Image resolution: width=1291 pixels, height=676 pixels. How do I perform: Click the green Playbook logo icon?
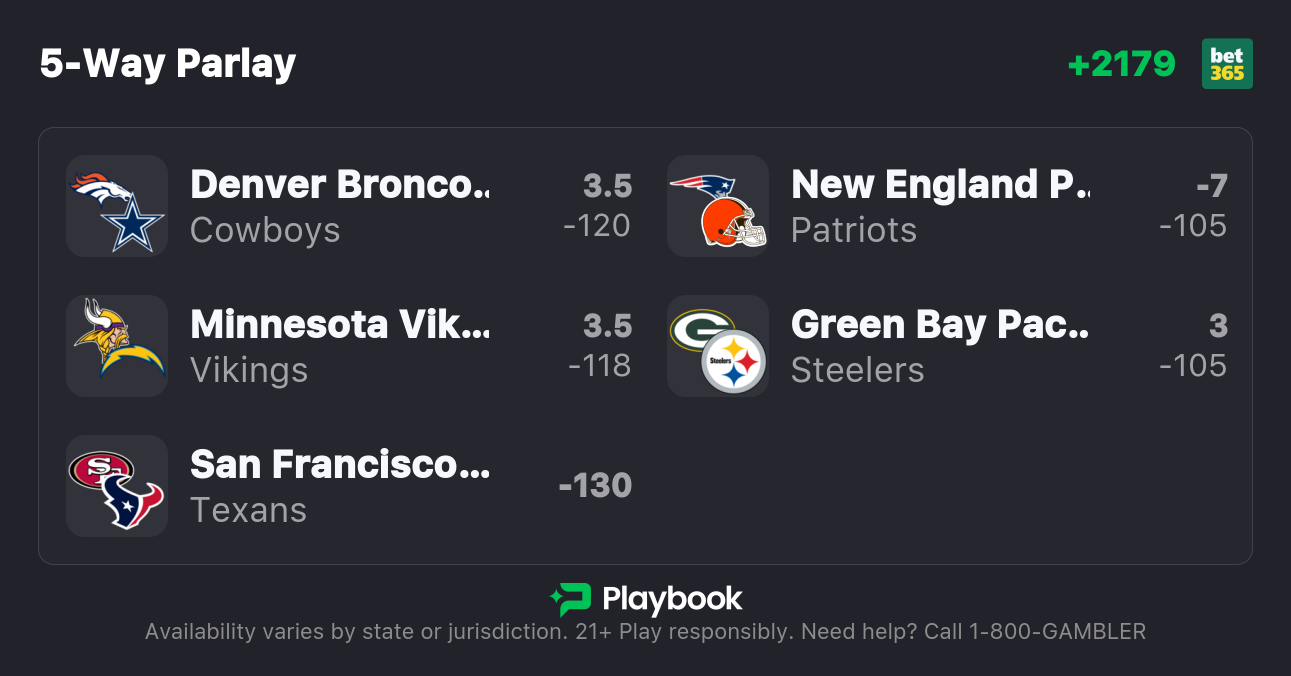pyautogui.click(x=570, y=599)
